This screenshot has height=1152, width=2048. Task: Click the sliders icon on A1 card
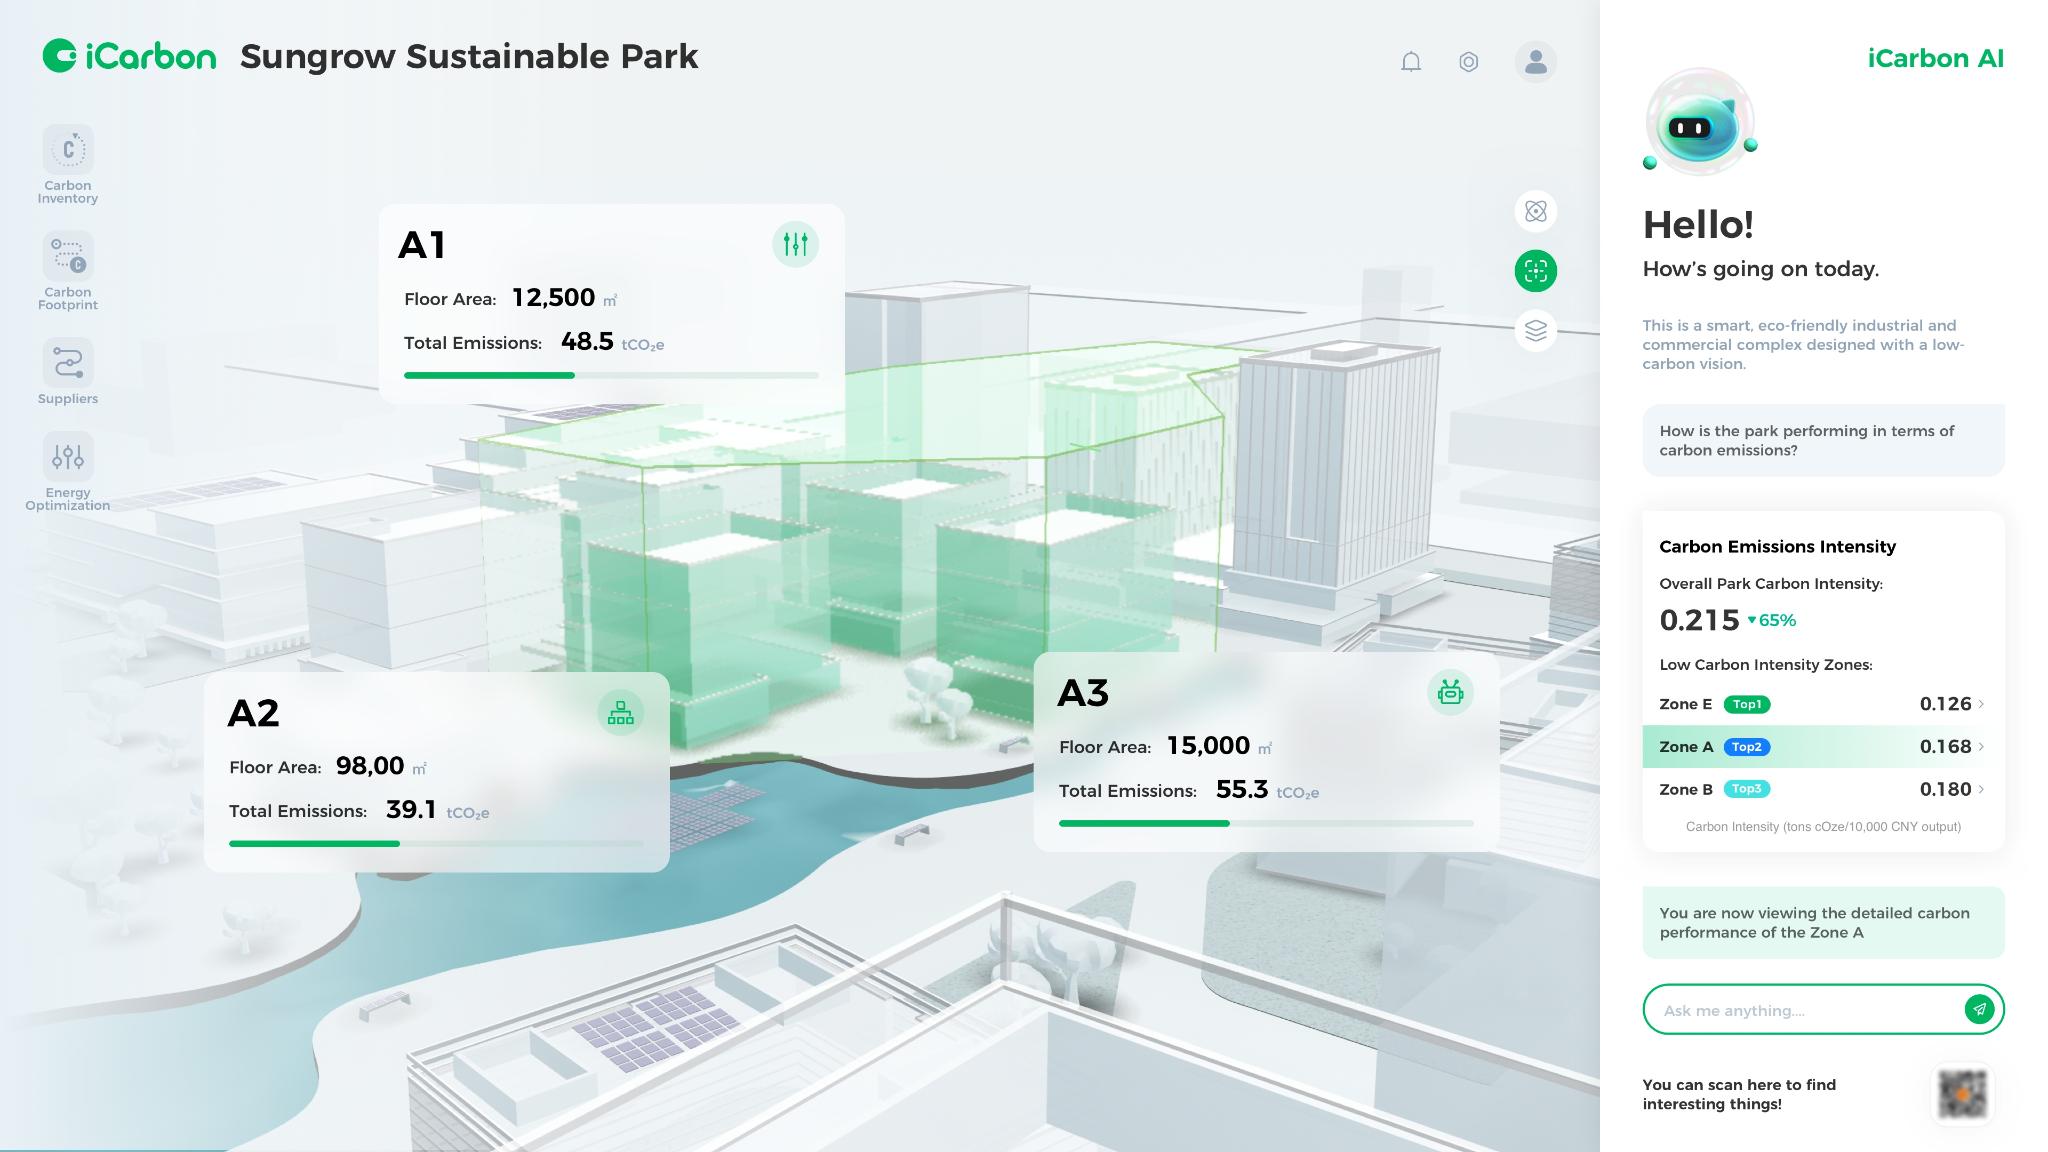point(796,244)
